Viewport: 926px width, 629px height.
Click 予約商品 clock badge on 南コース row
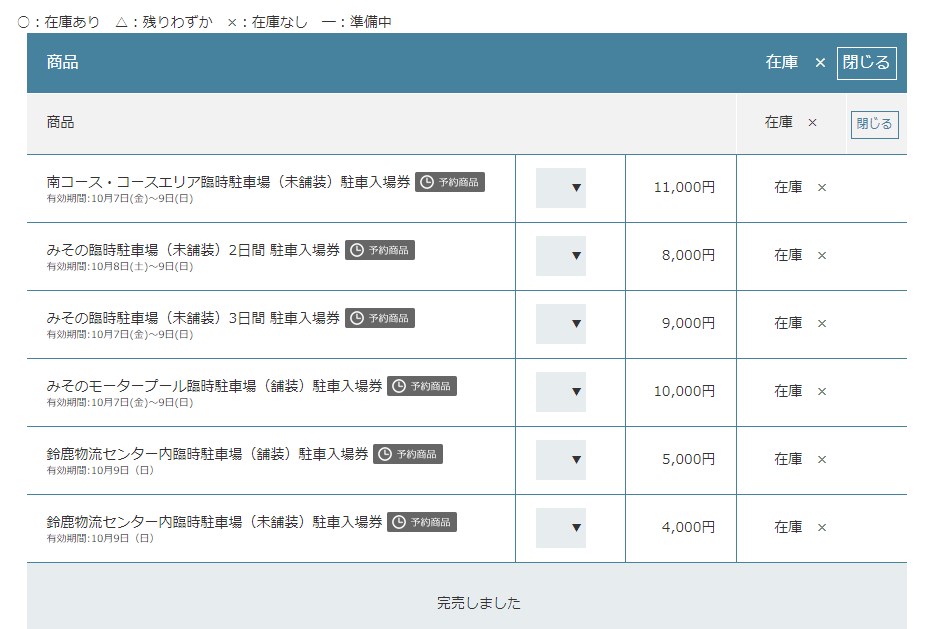point(450,182)
